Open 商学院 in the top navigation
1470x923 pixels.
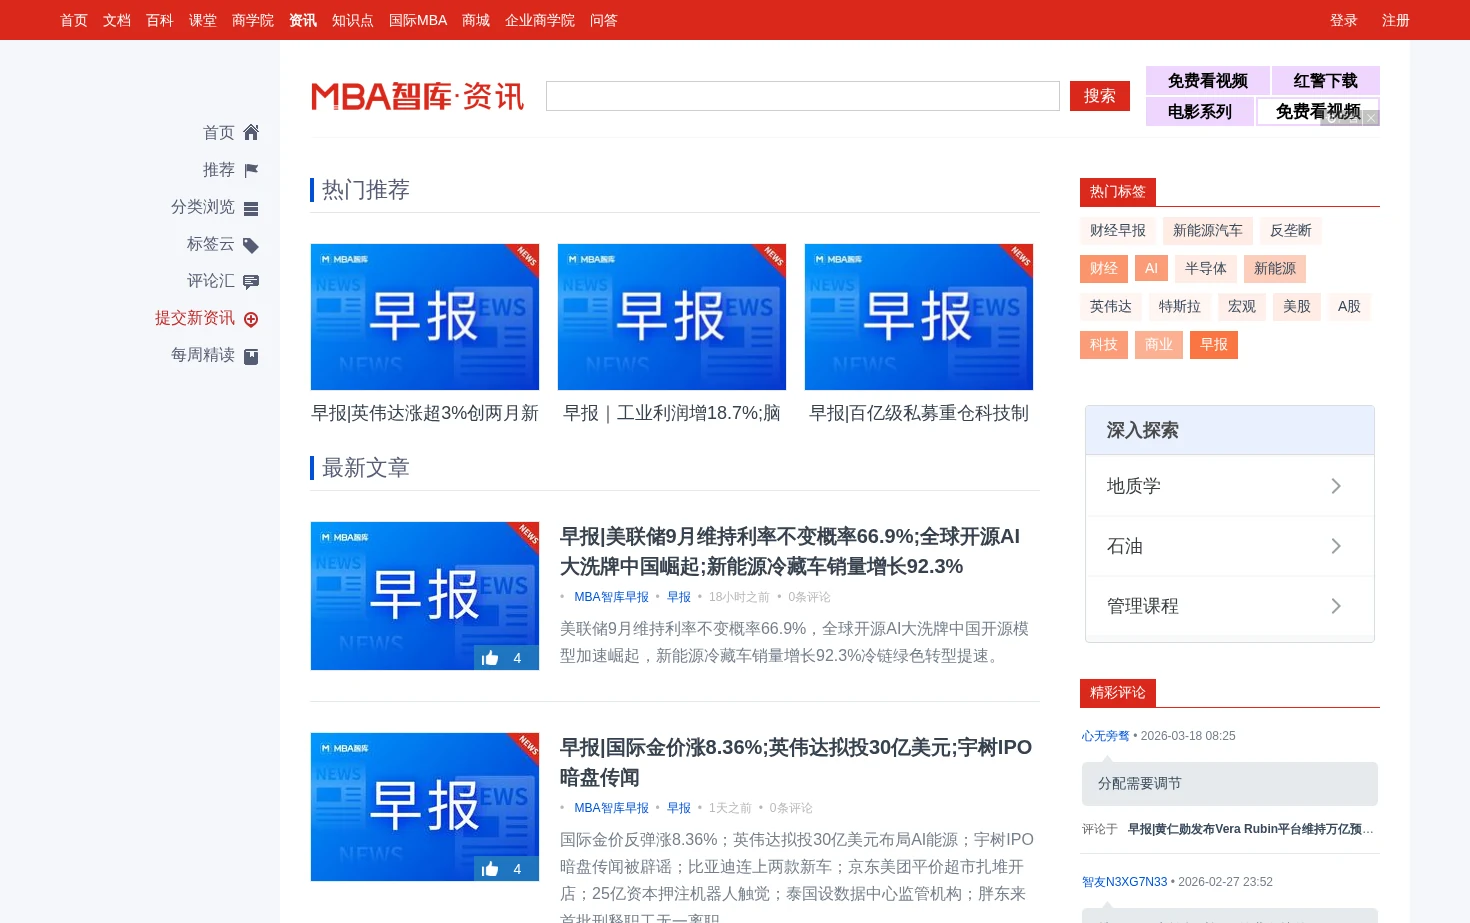click(253, 20)
